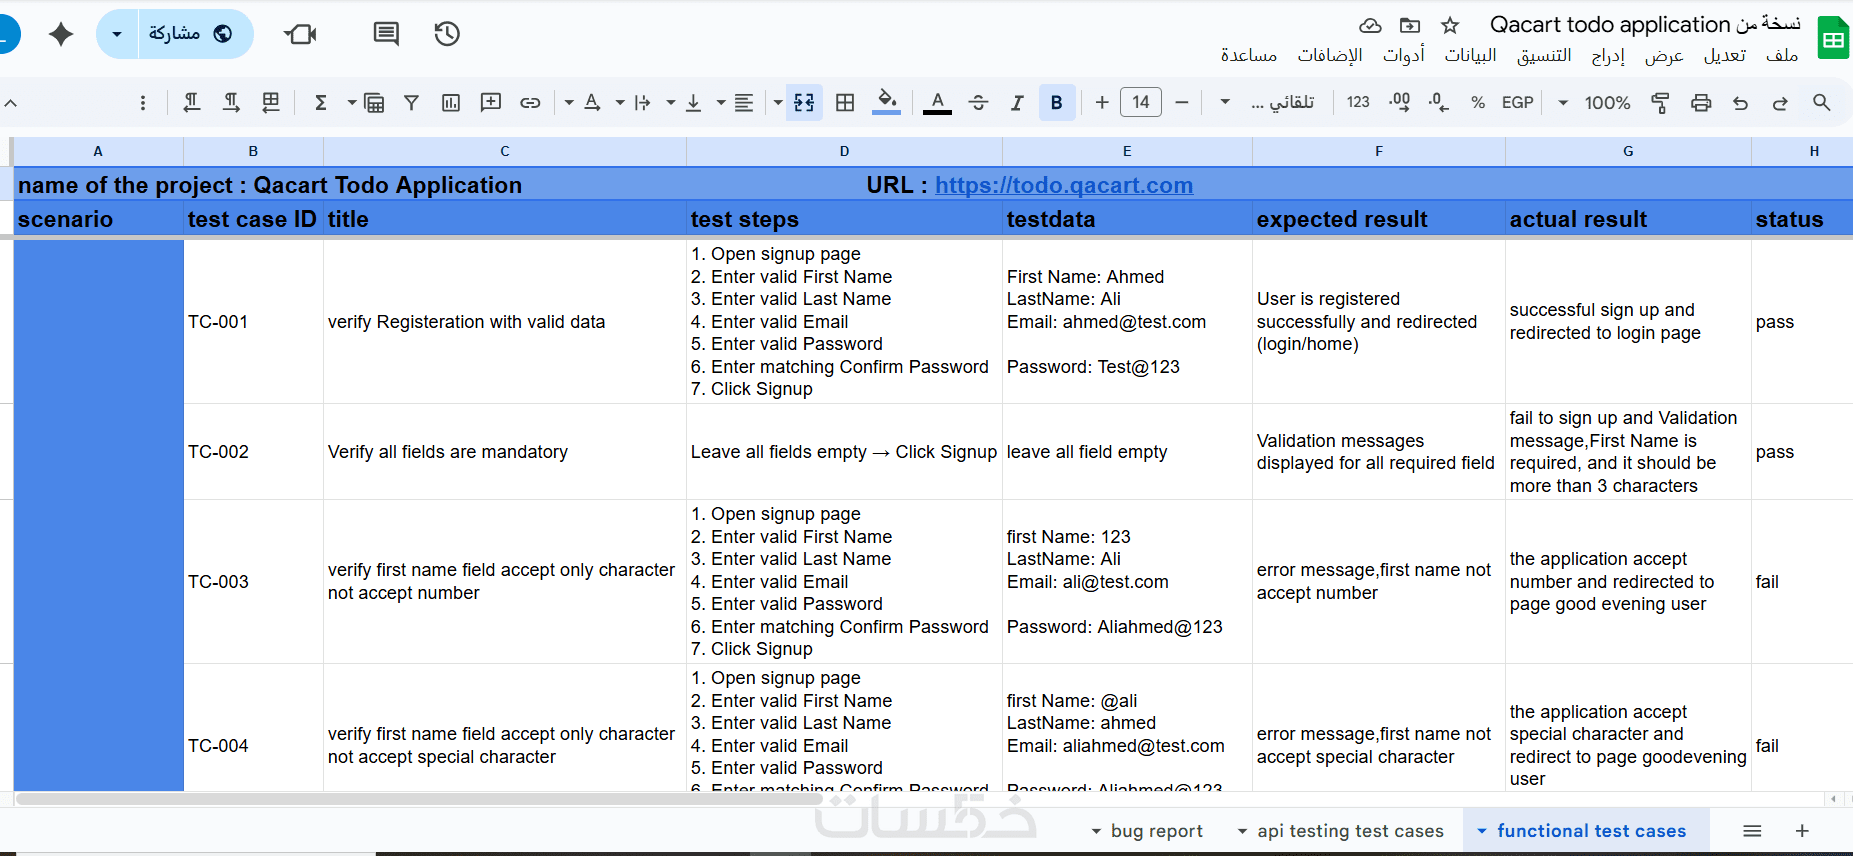Expand merge cells options arrow
The image size is (1853, 856).
pos(777,102)
